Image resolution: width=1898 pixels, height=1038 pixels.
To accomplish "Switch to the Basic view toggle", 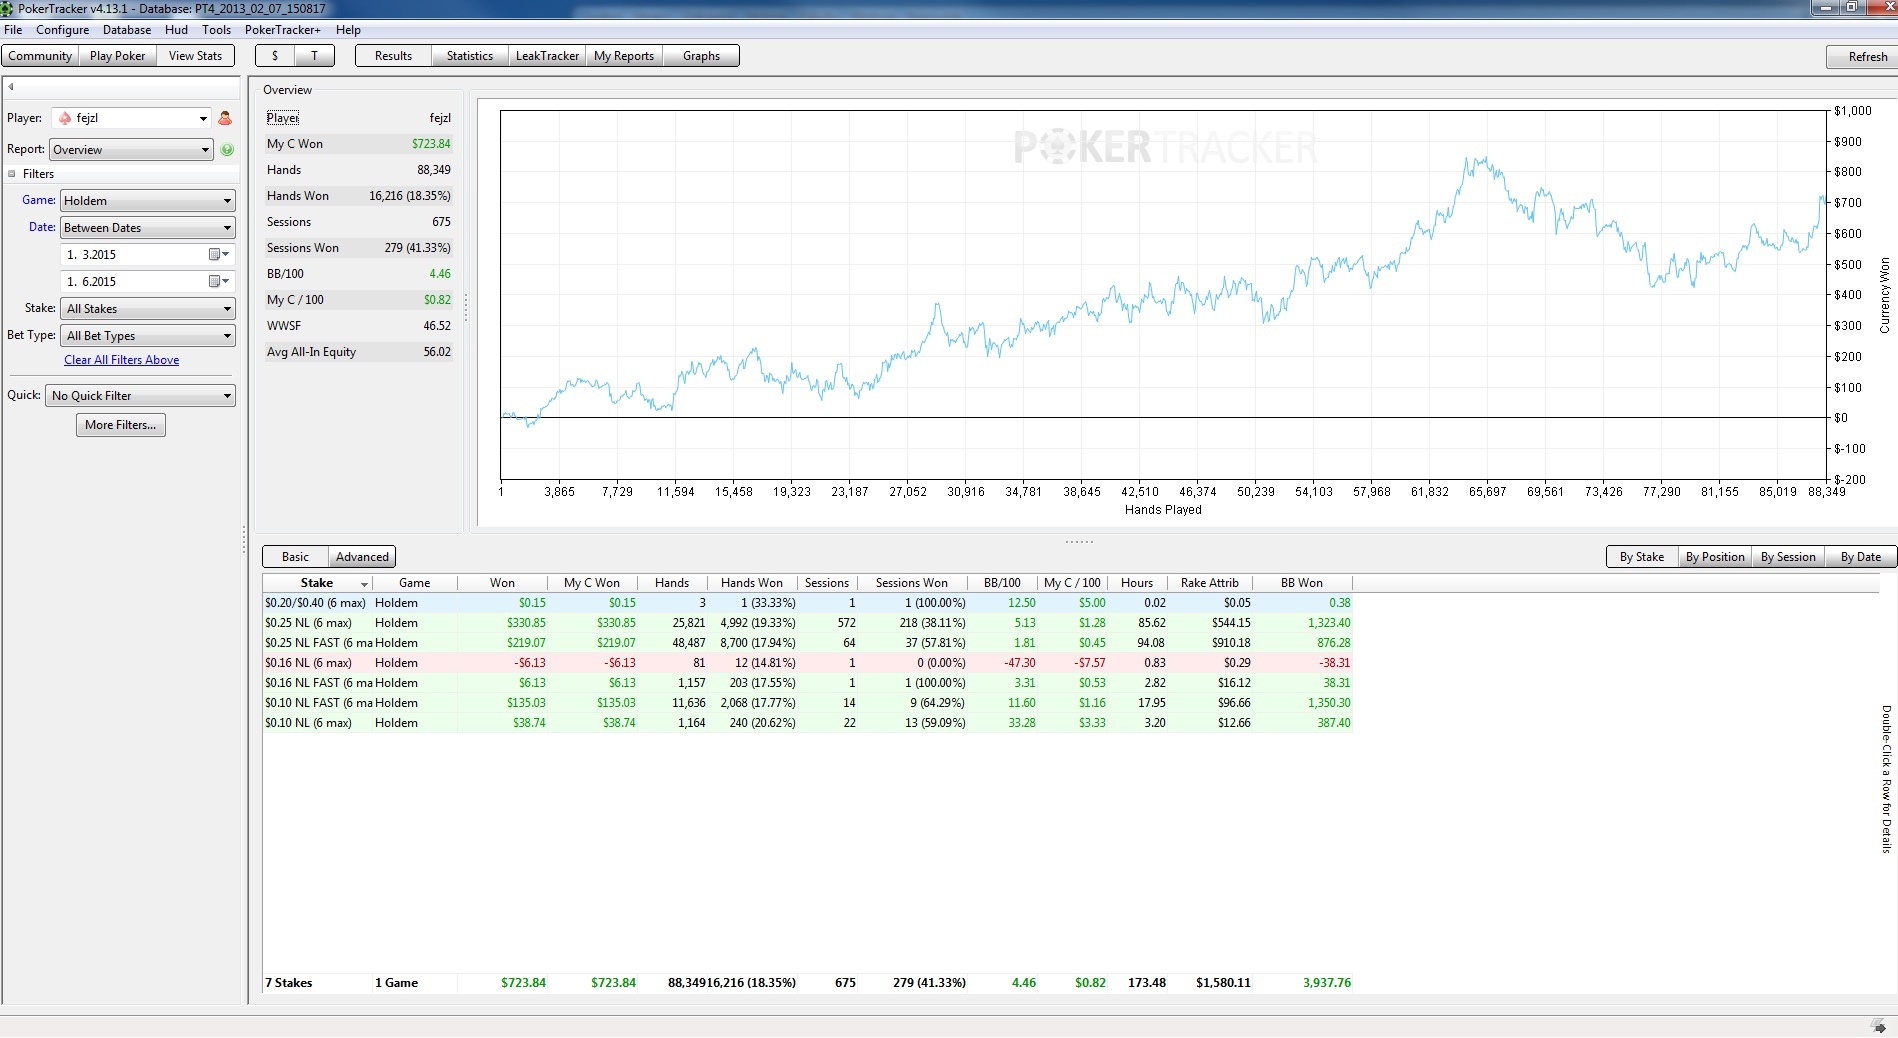I will point(295,557).
